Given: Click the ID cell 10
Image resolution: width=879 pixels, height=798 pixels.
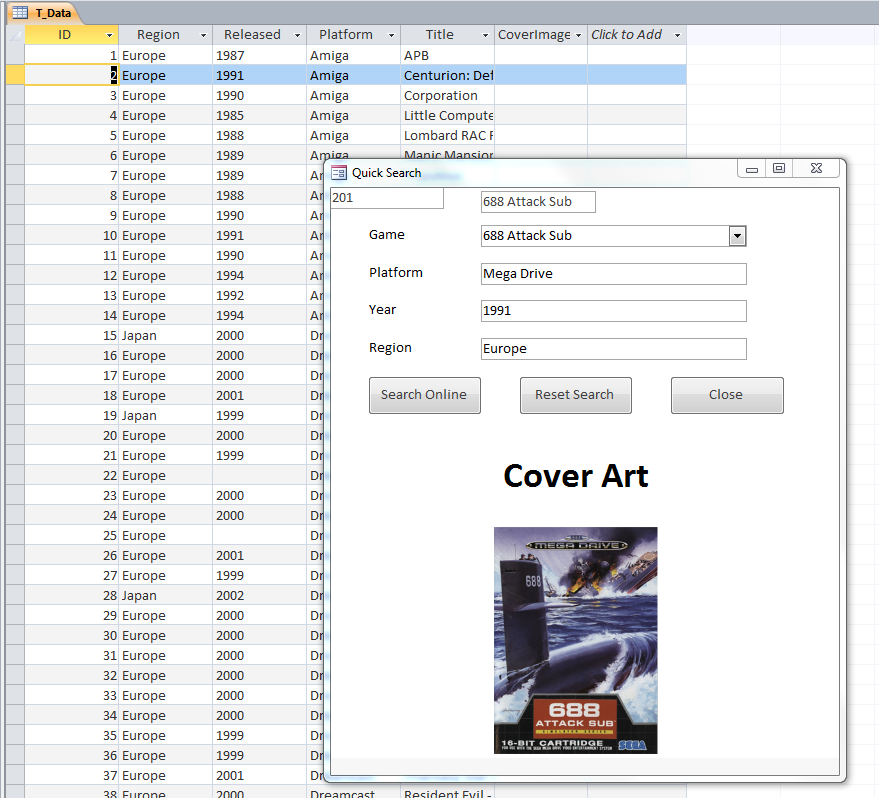Looking at the screenshot, I should (x=72, y=236).
